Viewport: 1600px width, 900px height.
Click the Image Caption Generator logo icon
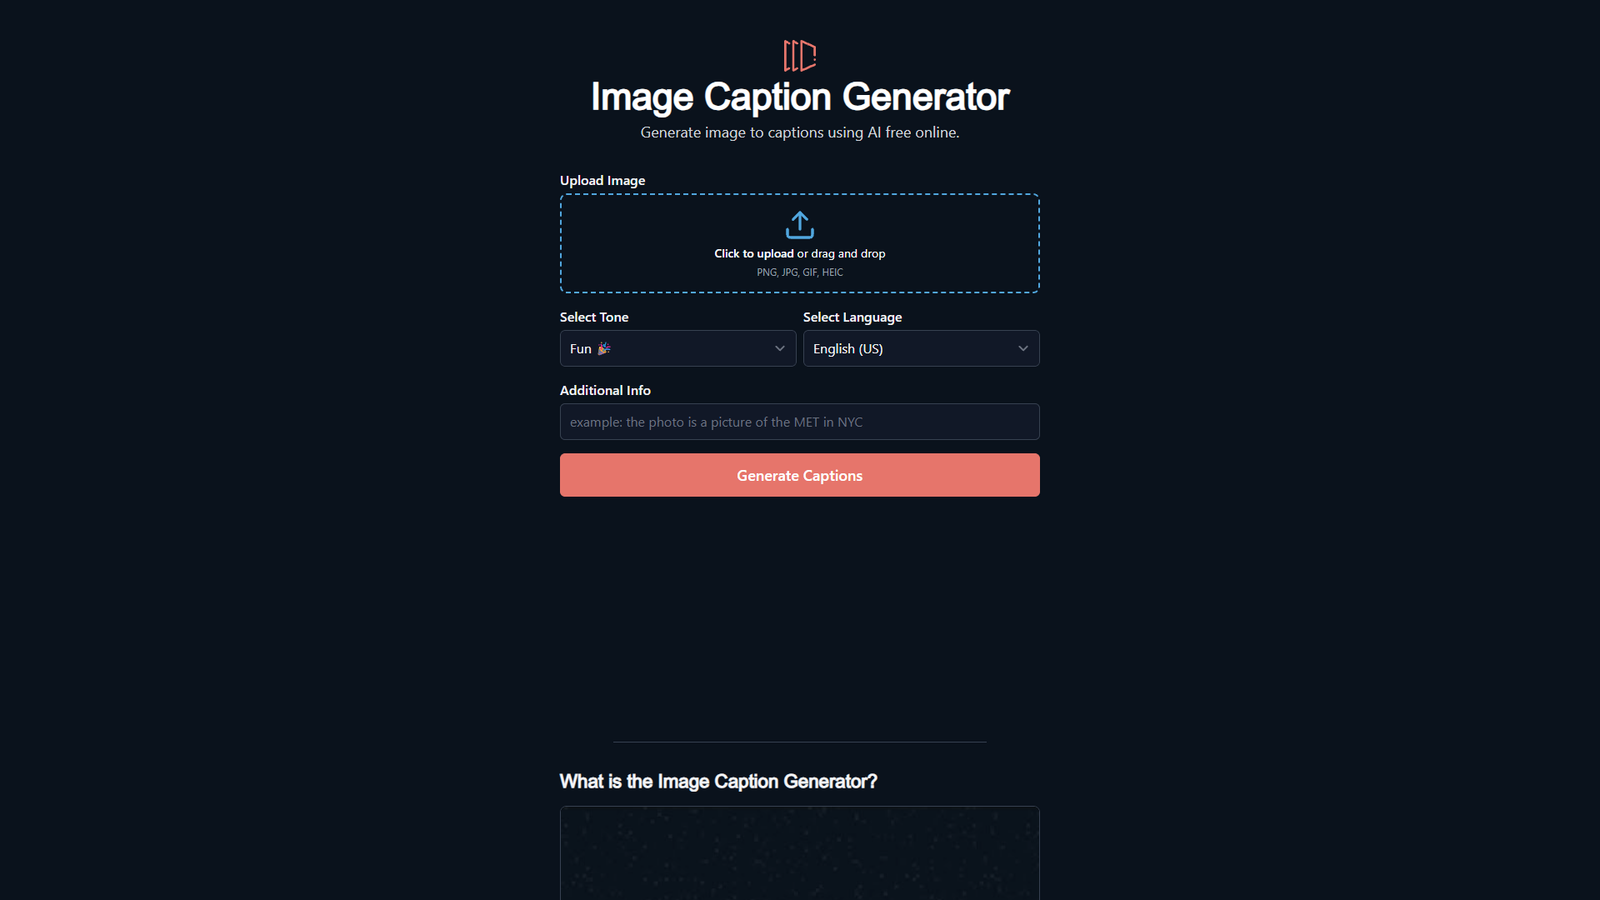coord(799,56)
